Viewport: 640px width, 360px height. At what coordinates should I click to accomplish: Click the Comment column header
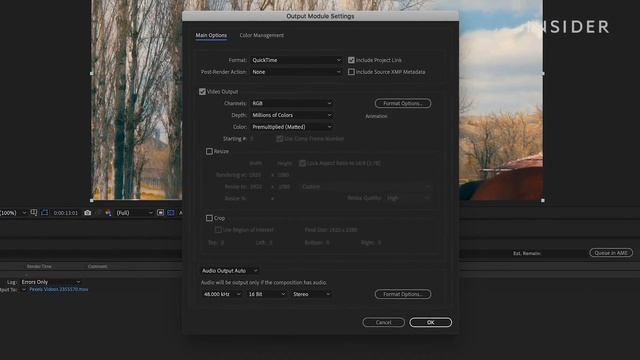pos(98,267)
